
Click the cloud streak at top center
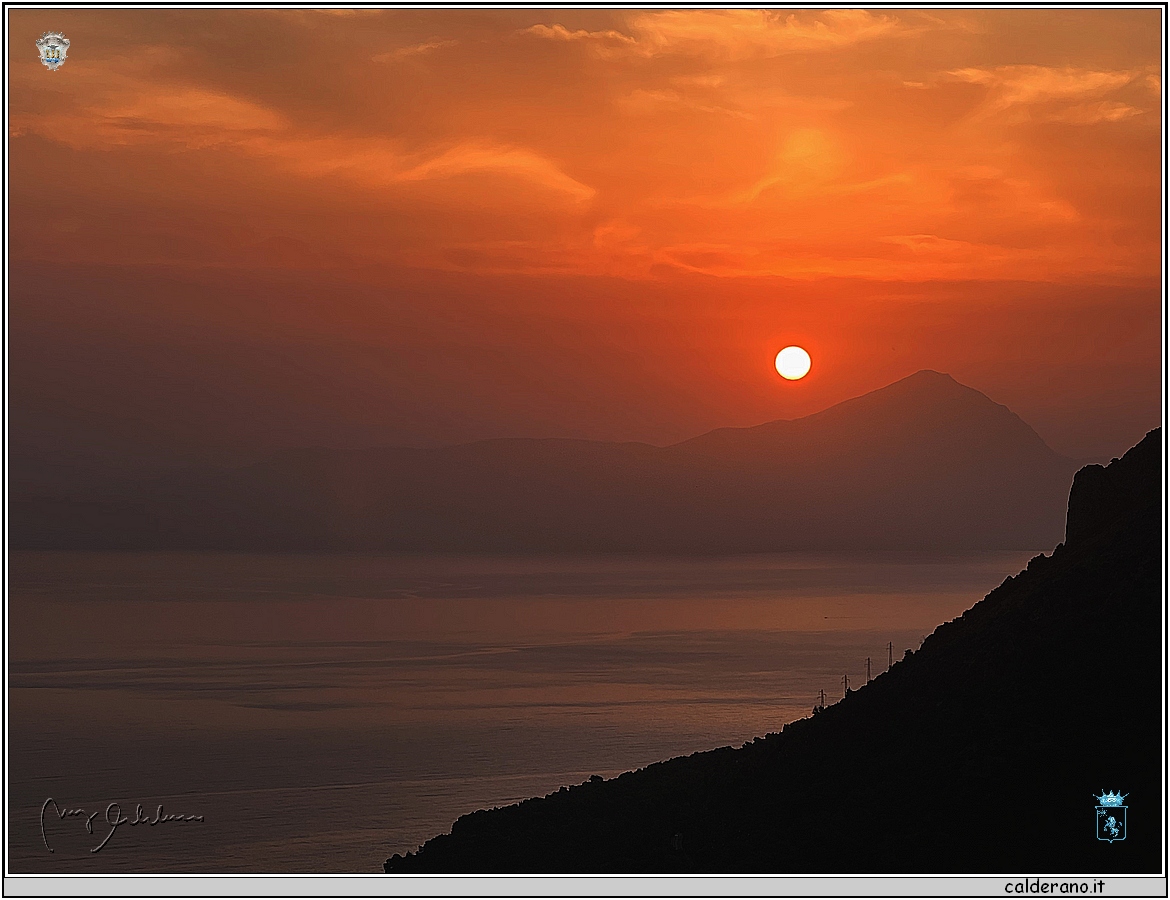coord(720,32)
